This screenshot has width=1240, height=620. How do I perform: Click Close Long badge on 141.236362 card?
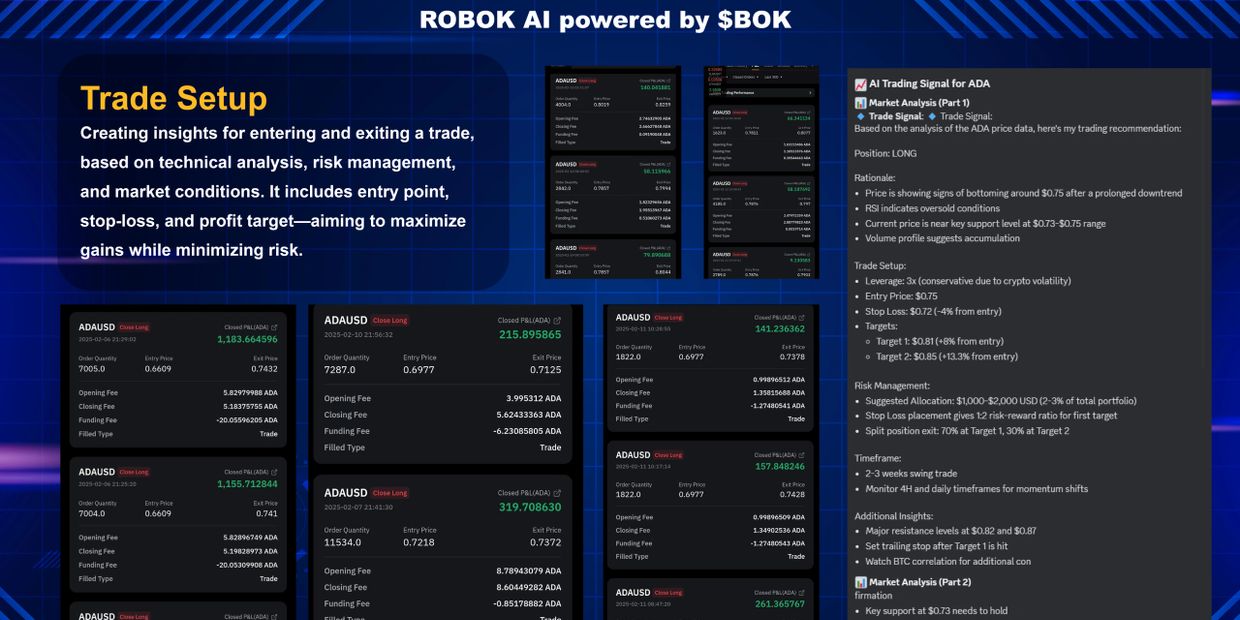pos(669,318)
